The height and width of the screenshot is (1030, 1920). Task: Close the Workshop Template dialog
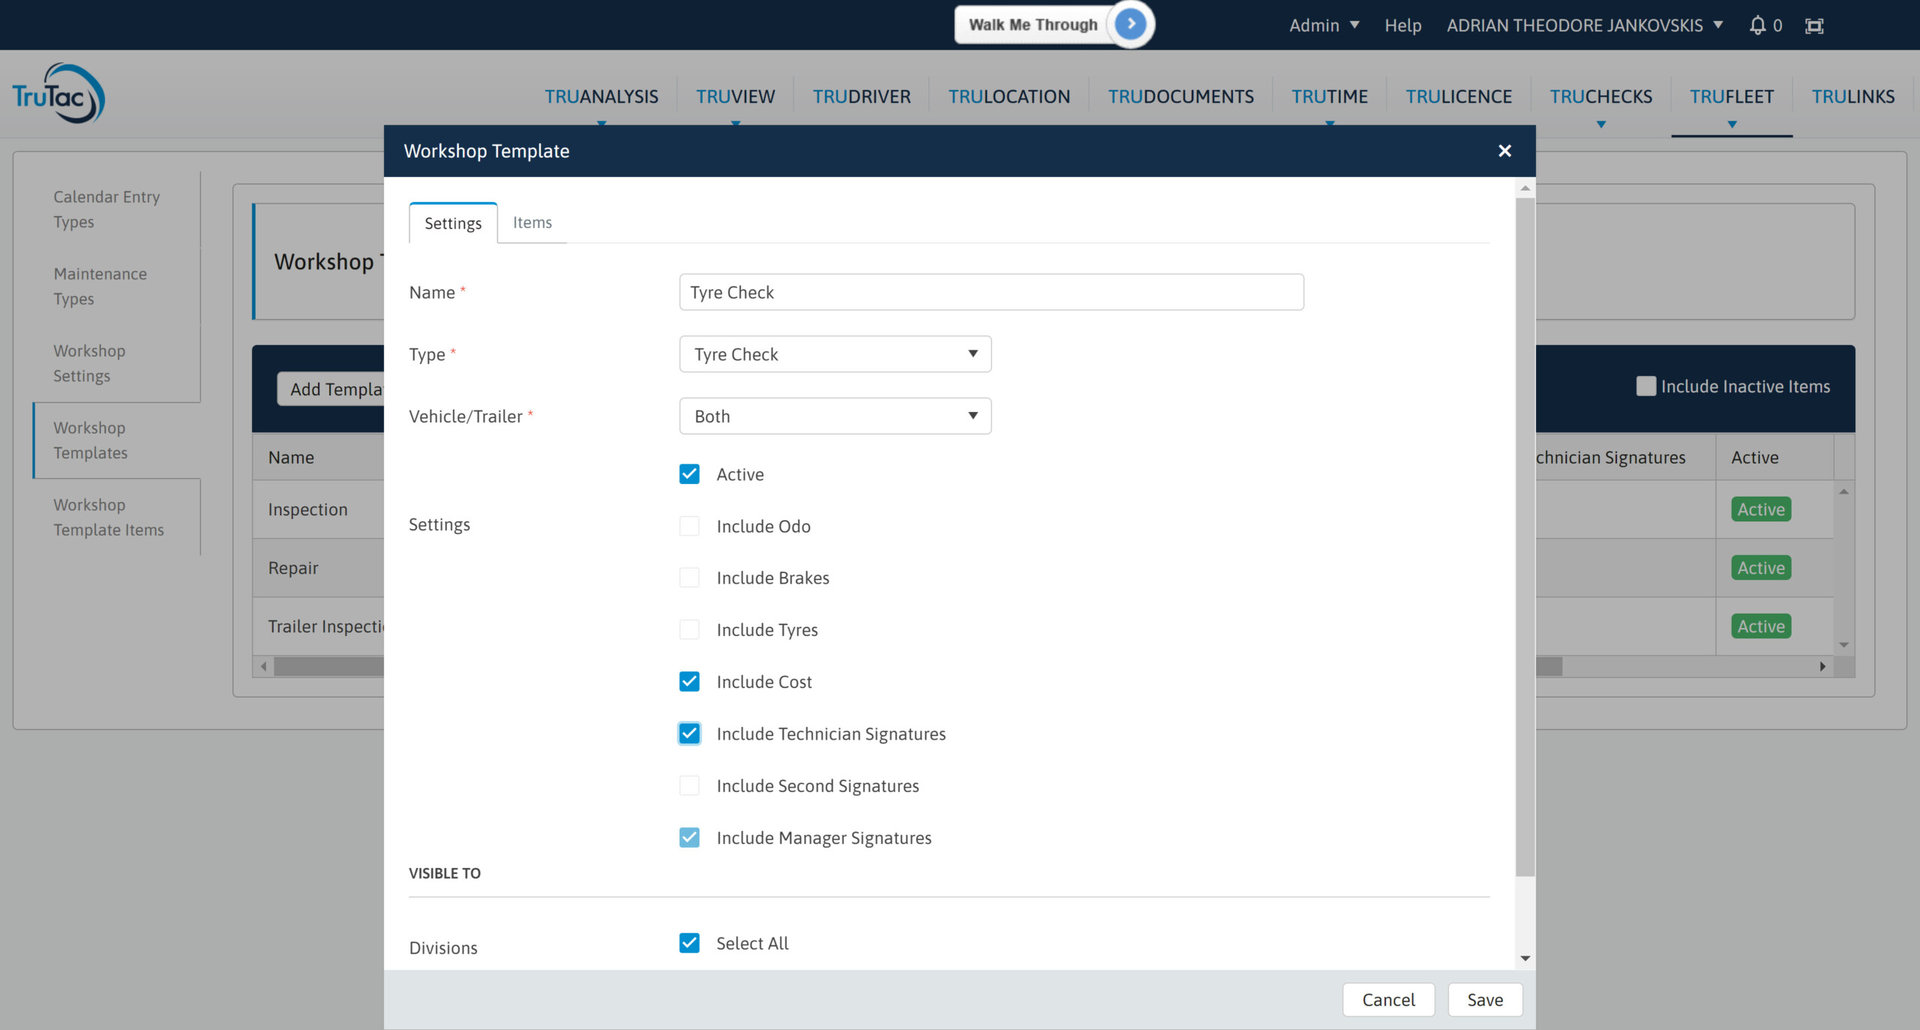coord(1504,150)
